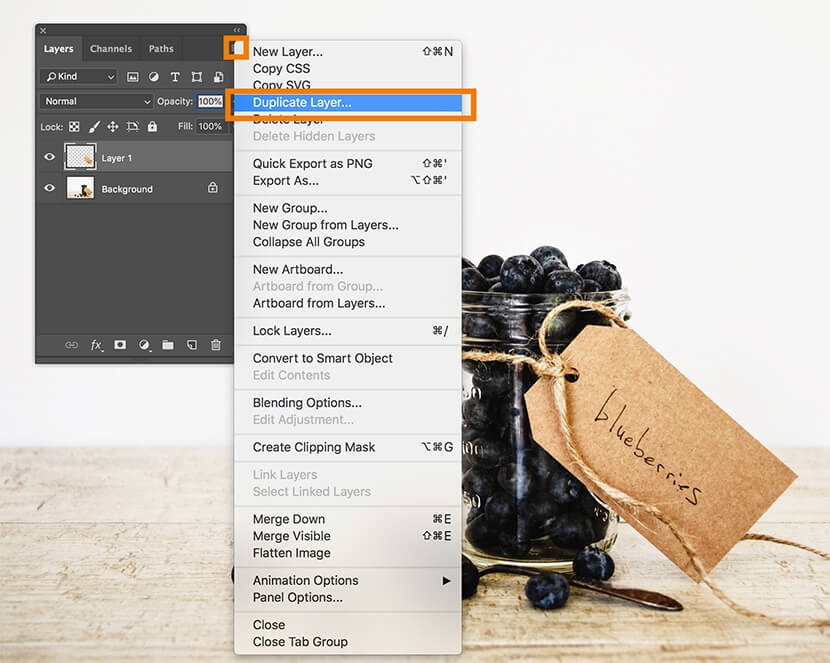Toggle lock transparent pixels button
Screen dimensions: 830x663
tap(74, 127)
